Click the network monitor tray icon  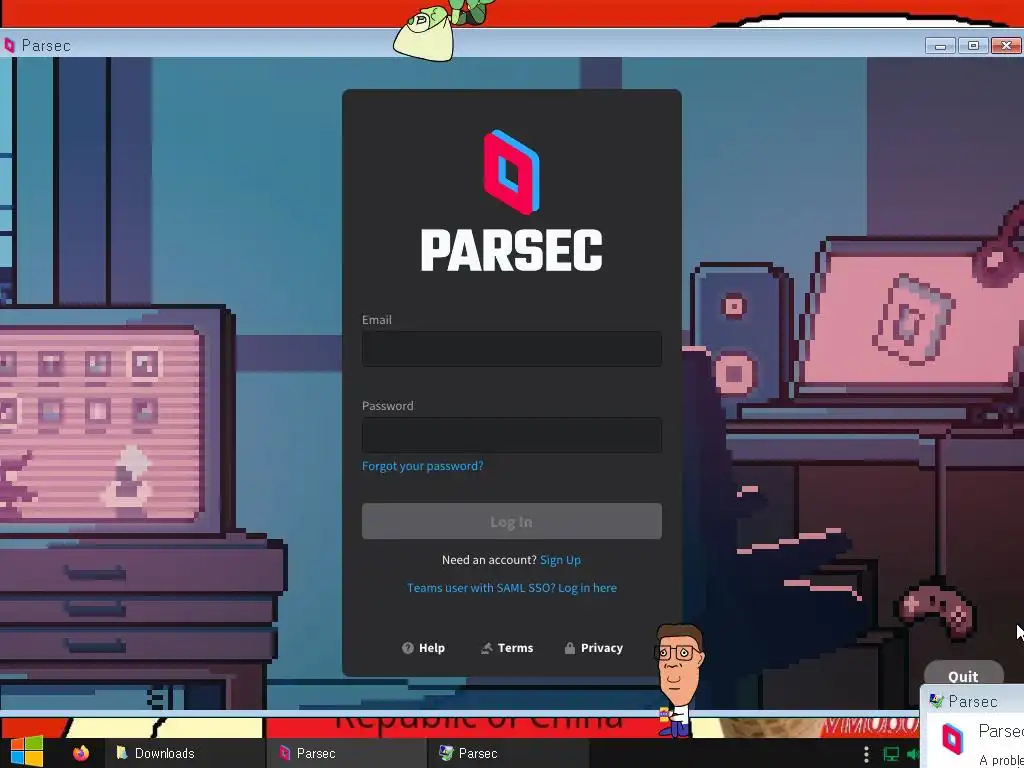tap(891, 754)
